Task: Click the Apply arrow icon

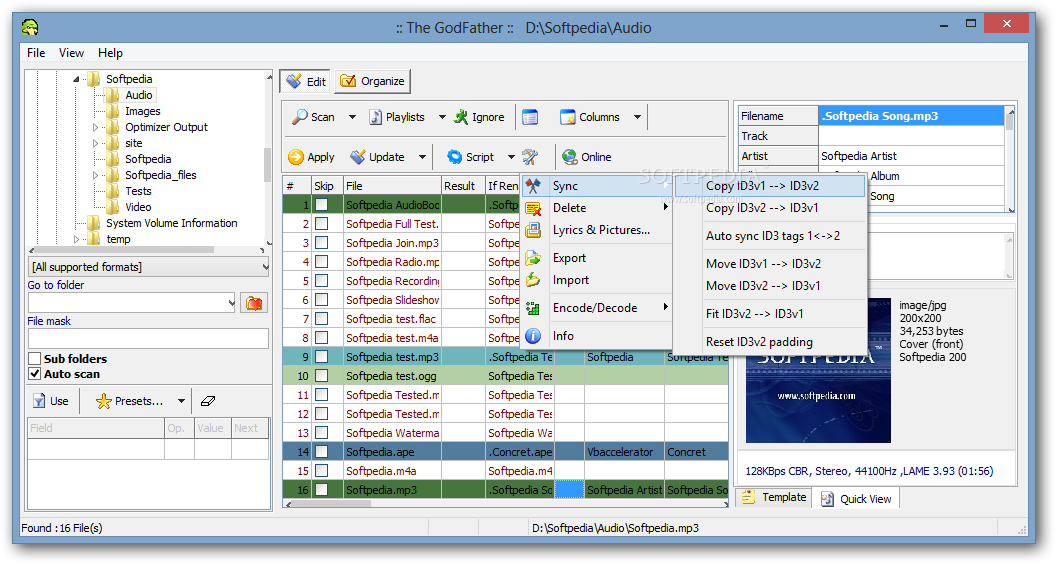Action: [296, 157]
